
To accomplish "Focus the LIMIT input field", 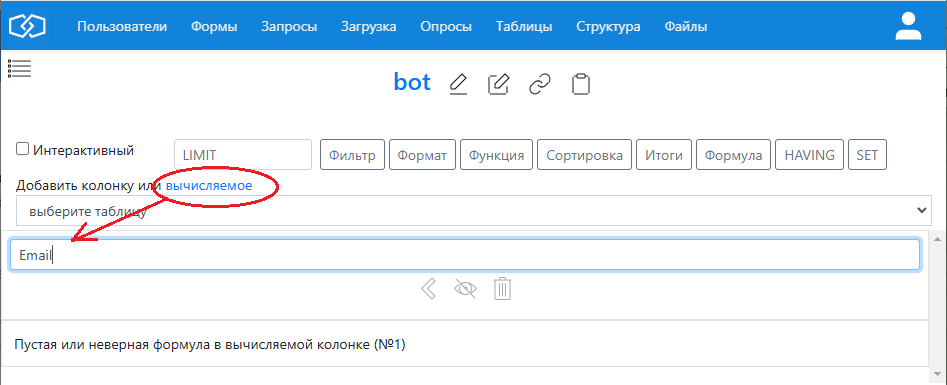I will click(x=243, y=155).
